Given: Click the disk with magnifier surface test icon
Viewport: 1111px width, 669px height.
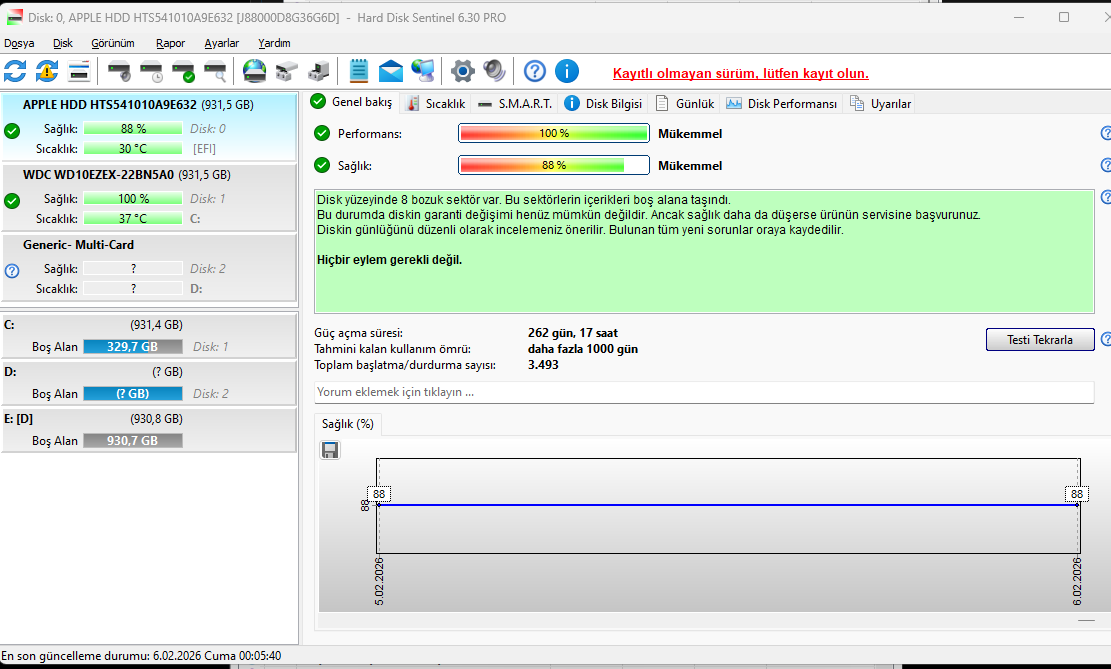Looking at the screenshot, I should coord(215,71).
